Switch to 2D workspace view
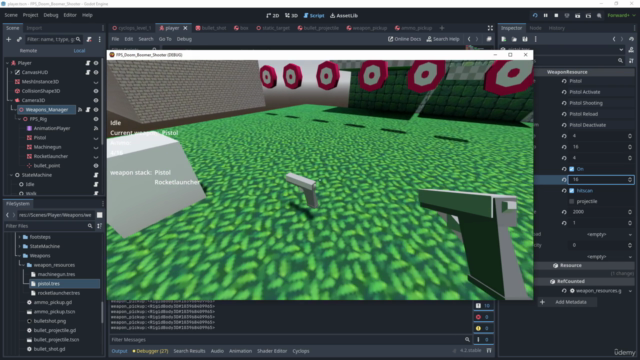Image resolution: width=640 pixels, height=360 pixels. coord(272,16)
